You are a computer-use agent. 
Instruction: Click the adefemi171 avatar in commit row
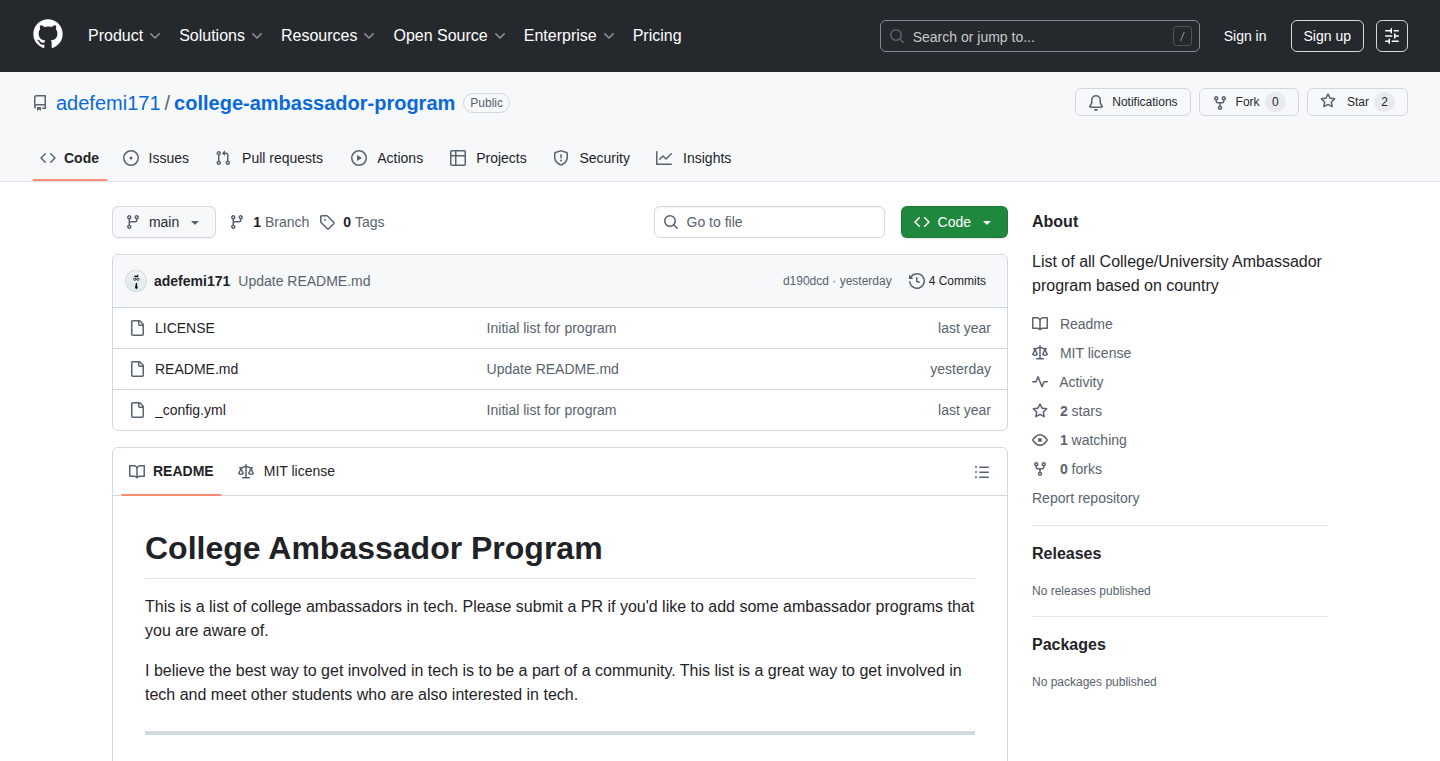(x=136, y=281)
